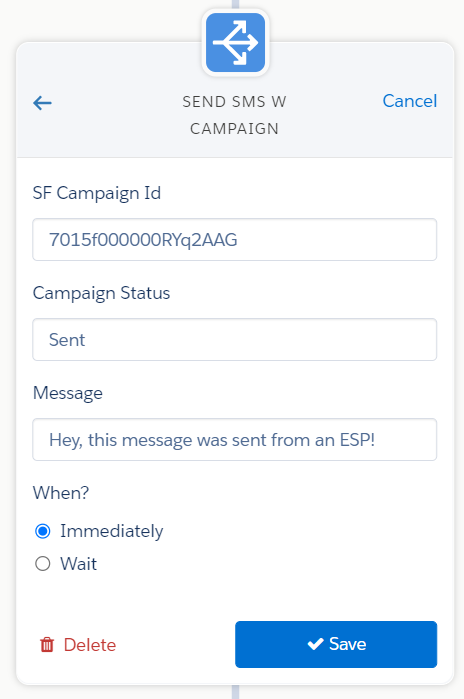Click the Immediately option label
464x699 pixels.
(112, 531)
